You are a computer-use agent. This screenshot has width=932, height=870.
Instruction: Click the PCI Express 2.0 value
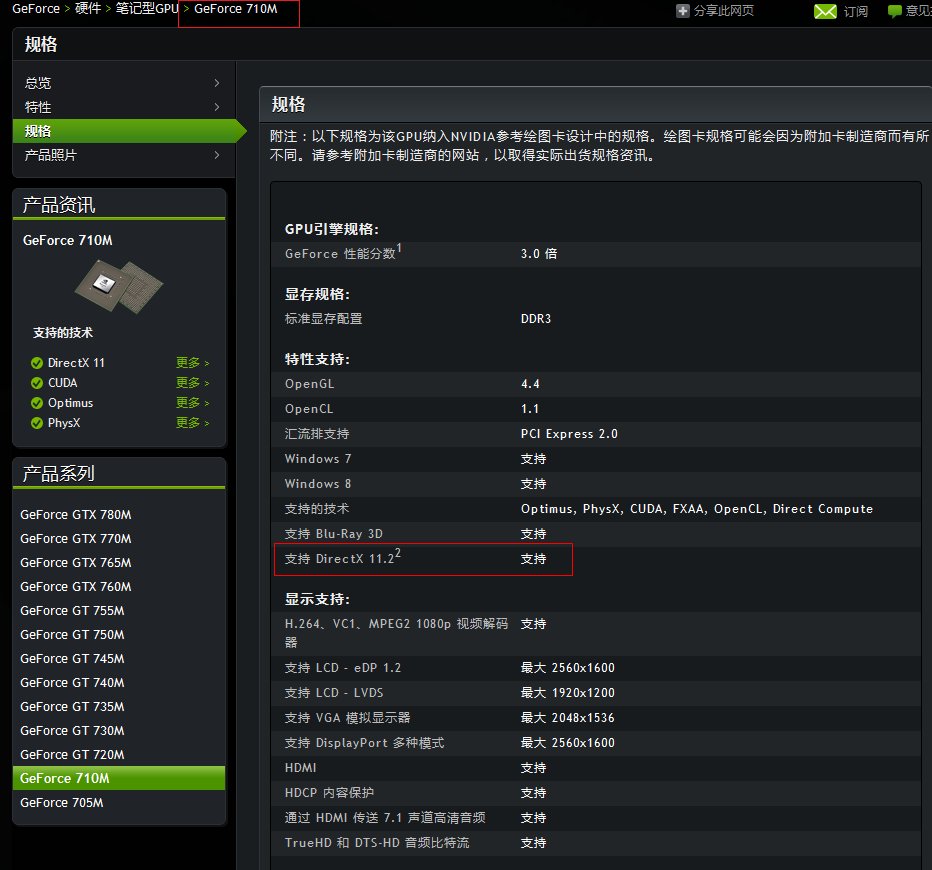pos(569,434)
